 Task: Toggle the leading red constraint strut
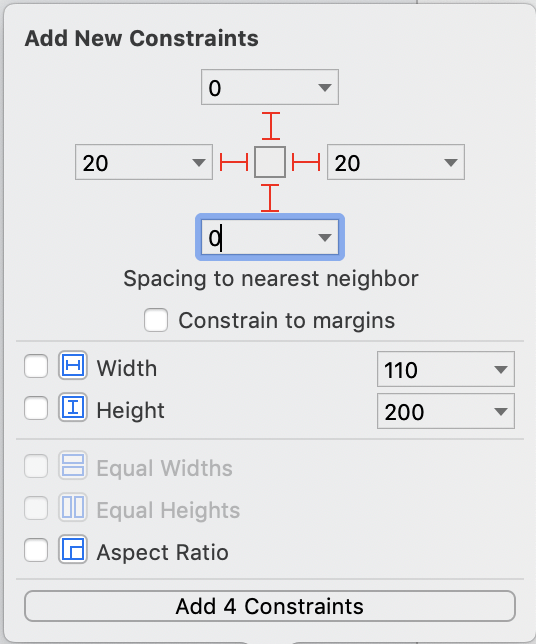coord(234,162)
